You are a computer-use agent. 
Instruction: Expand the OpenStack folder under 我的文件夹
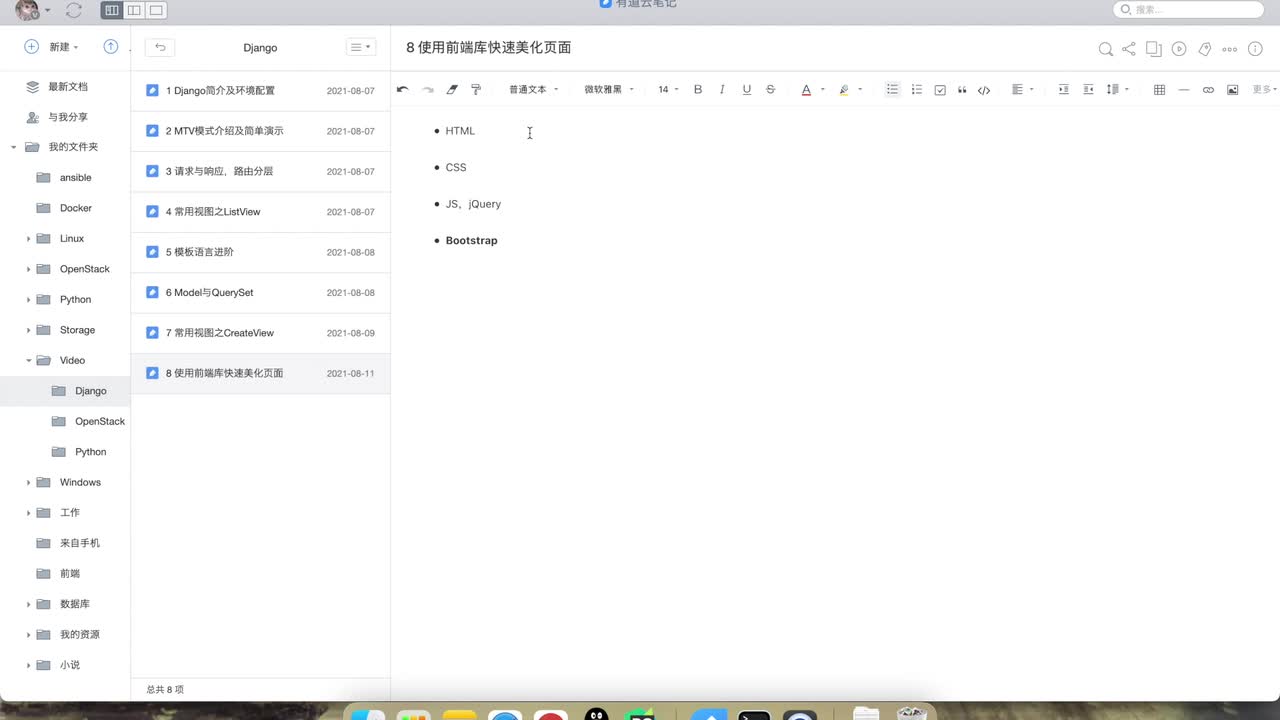(28, 270)
